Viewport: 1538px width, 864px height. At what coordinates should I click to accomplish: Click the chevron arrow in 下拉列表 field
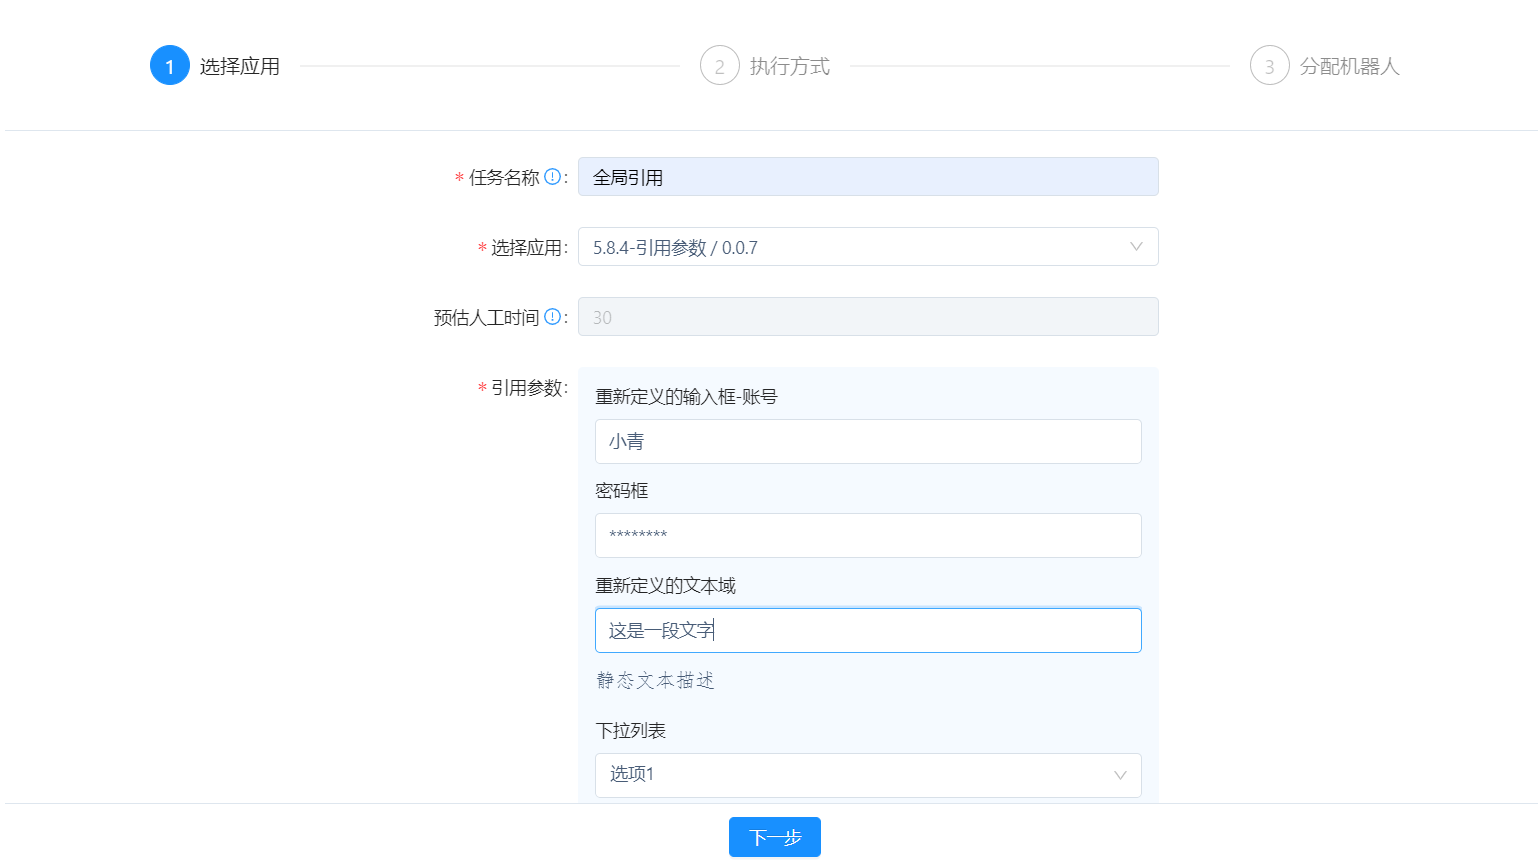point(1120,775)
